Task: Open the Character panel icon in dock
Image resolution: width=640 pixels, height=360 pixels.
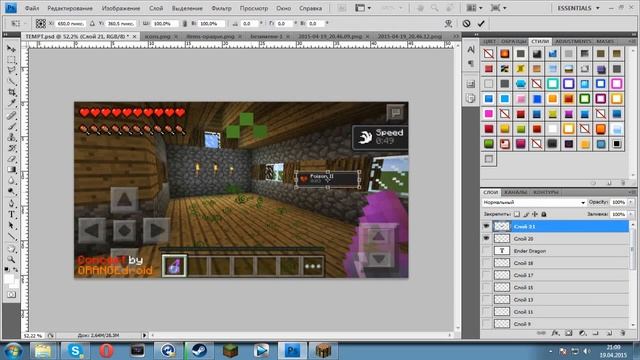Action: tap(471, 49)
